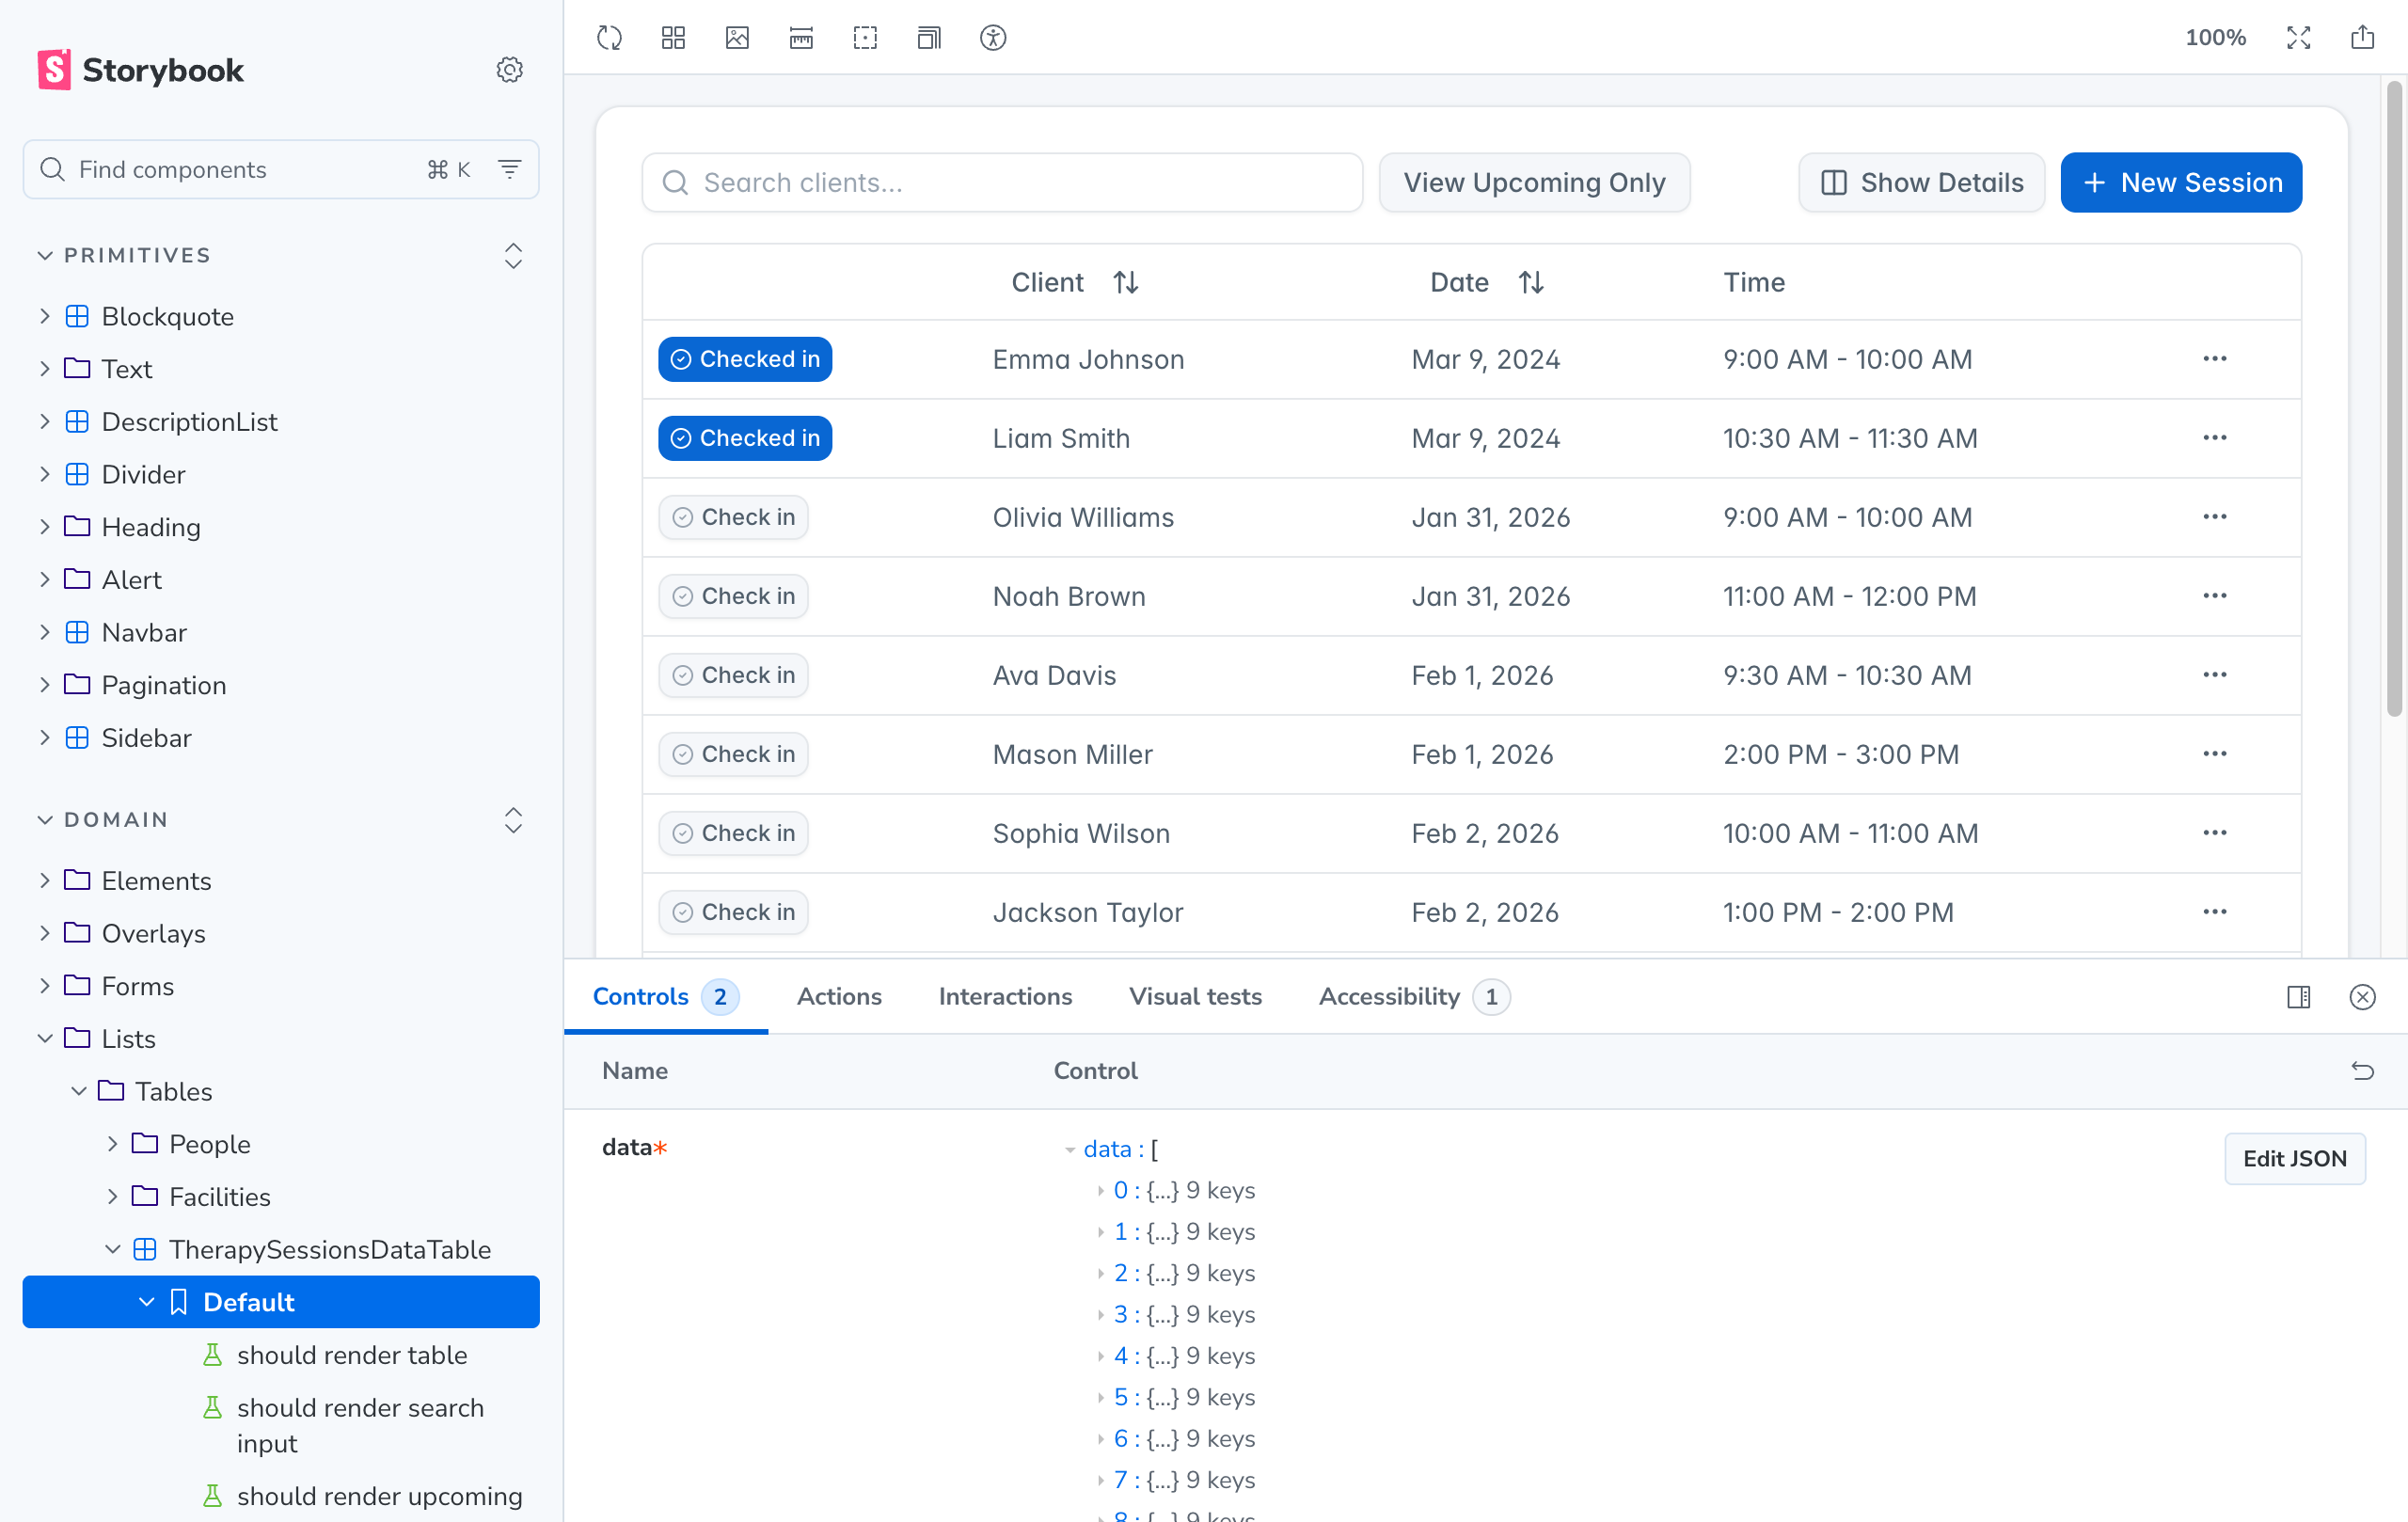Open the Accessibility tab
Viewport: 2408px width, 1522px height.
click(1389, 996)
